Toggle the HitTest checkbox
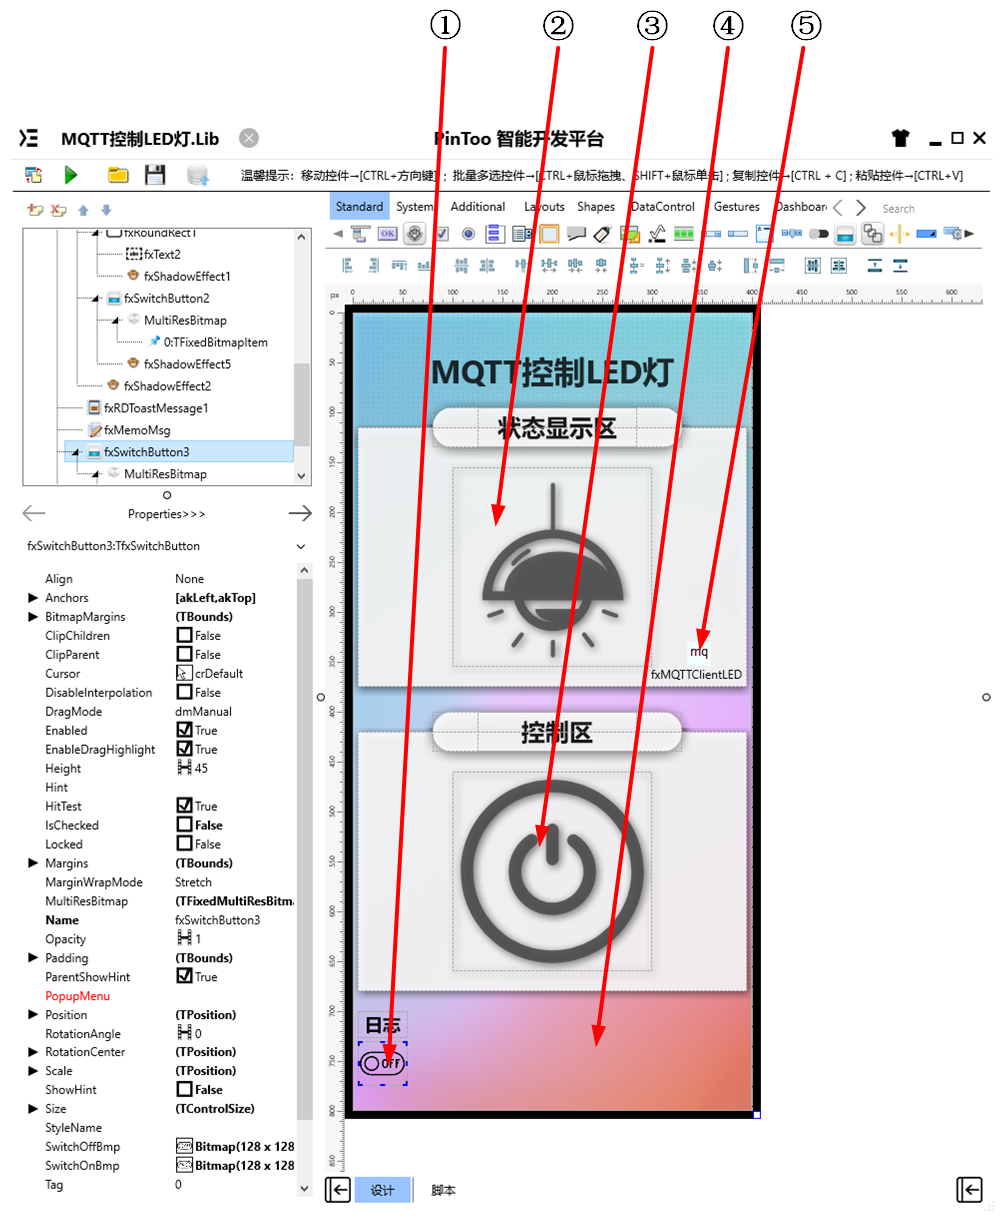This screenshot has width=1003, height=1218. [x=184, y=806]
